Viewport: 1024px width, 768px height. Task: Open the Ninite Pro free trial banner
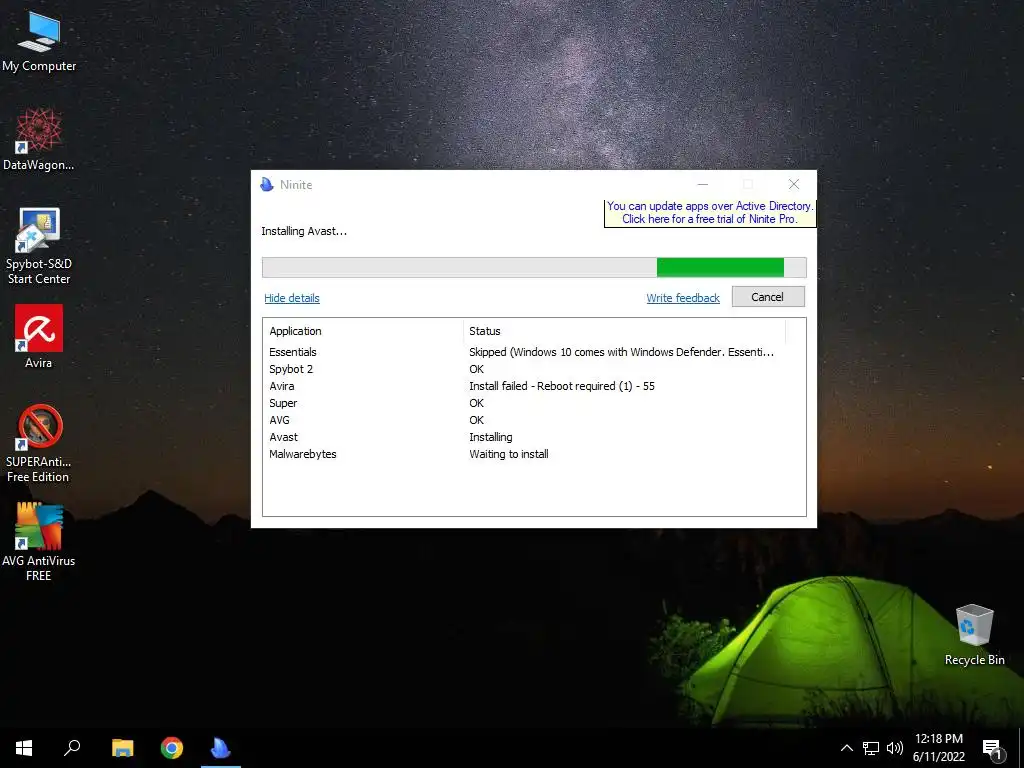click(710, 213)
